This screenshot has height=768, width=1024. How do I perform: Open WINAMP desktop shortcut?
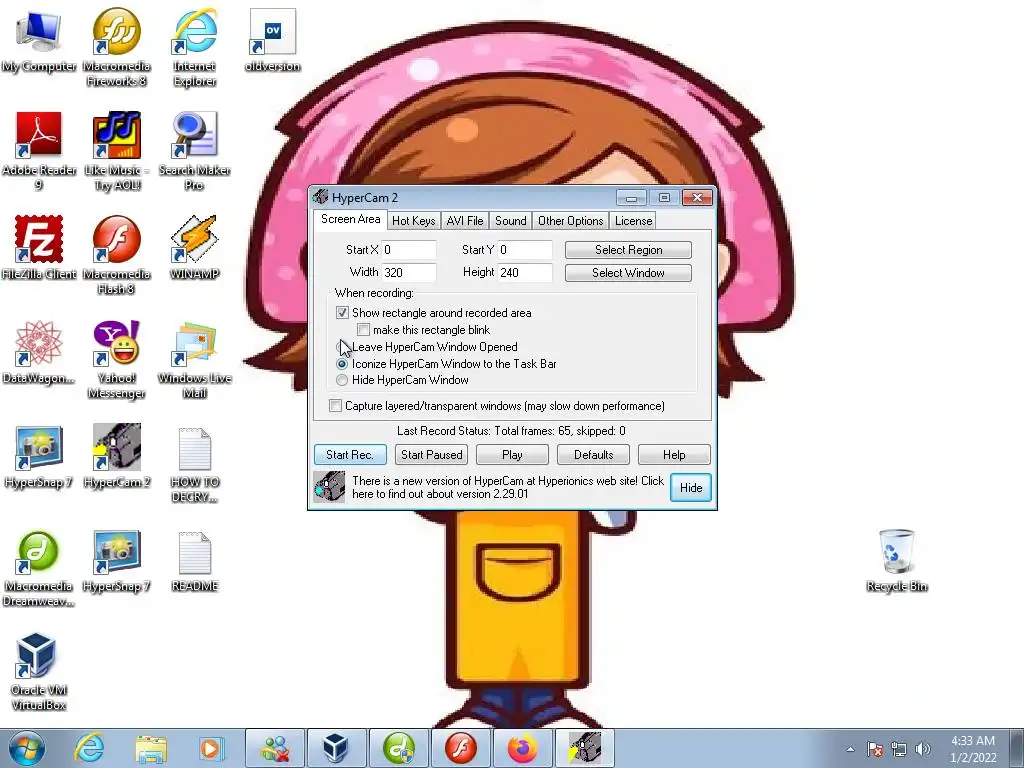pos(195,248)
